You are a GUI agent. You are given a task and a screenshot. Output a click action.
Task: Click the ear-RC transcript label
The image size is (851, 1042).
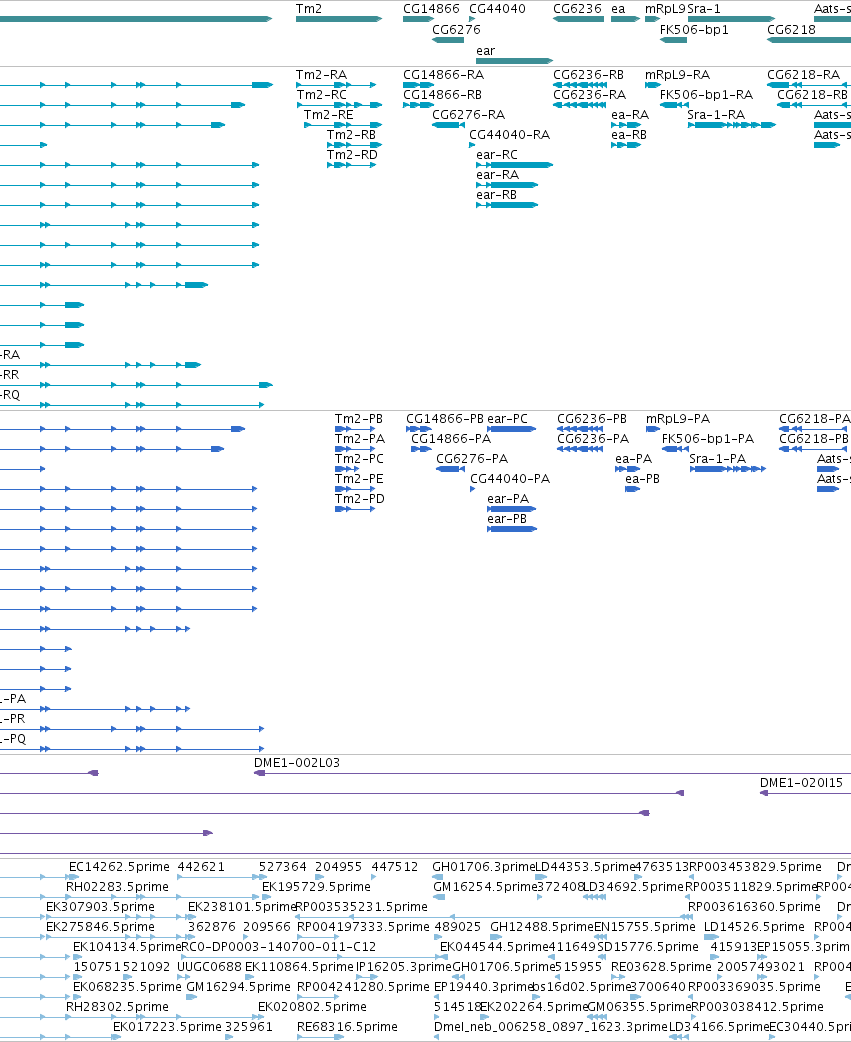pyautogui.click(x=497, y=154)
